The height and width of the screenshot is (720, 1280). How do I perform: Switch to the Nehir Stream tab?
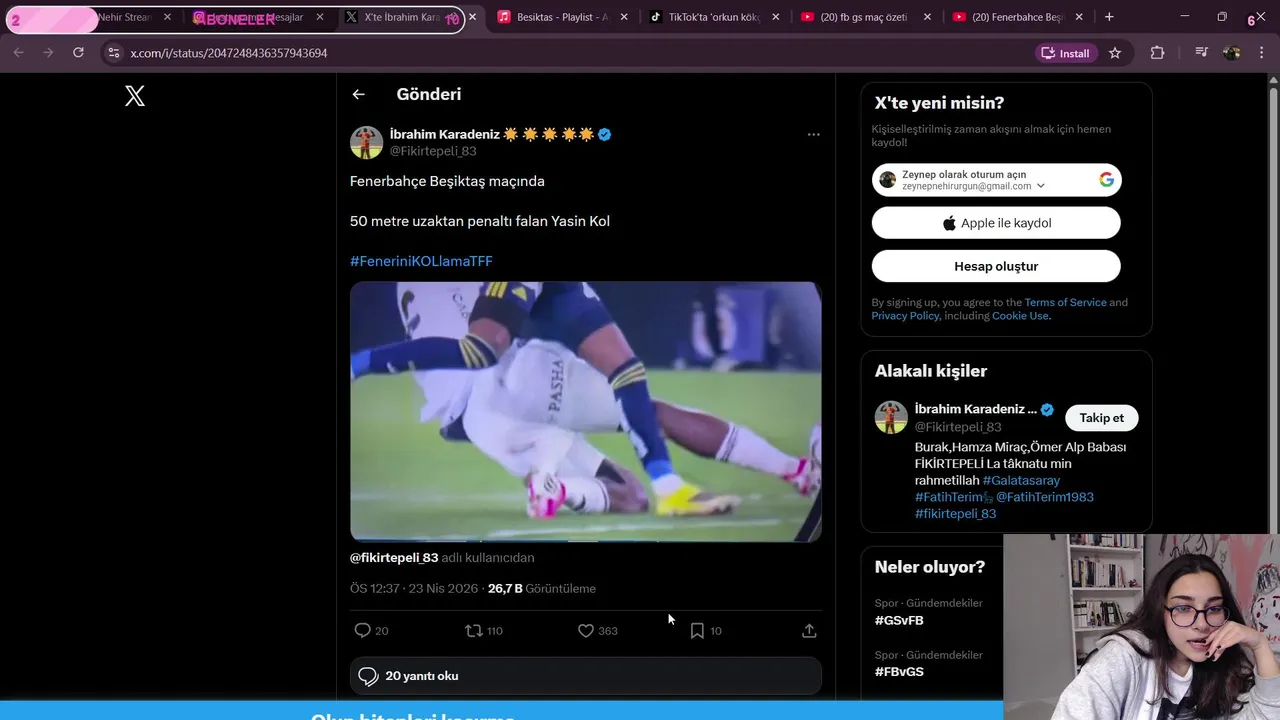[123, 17]
